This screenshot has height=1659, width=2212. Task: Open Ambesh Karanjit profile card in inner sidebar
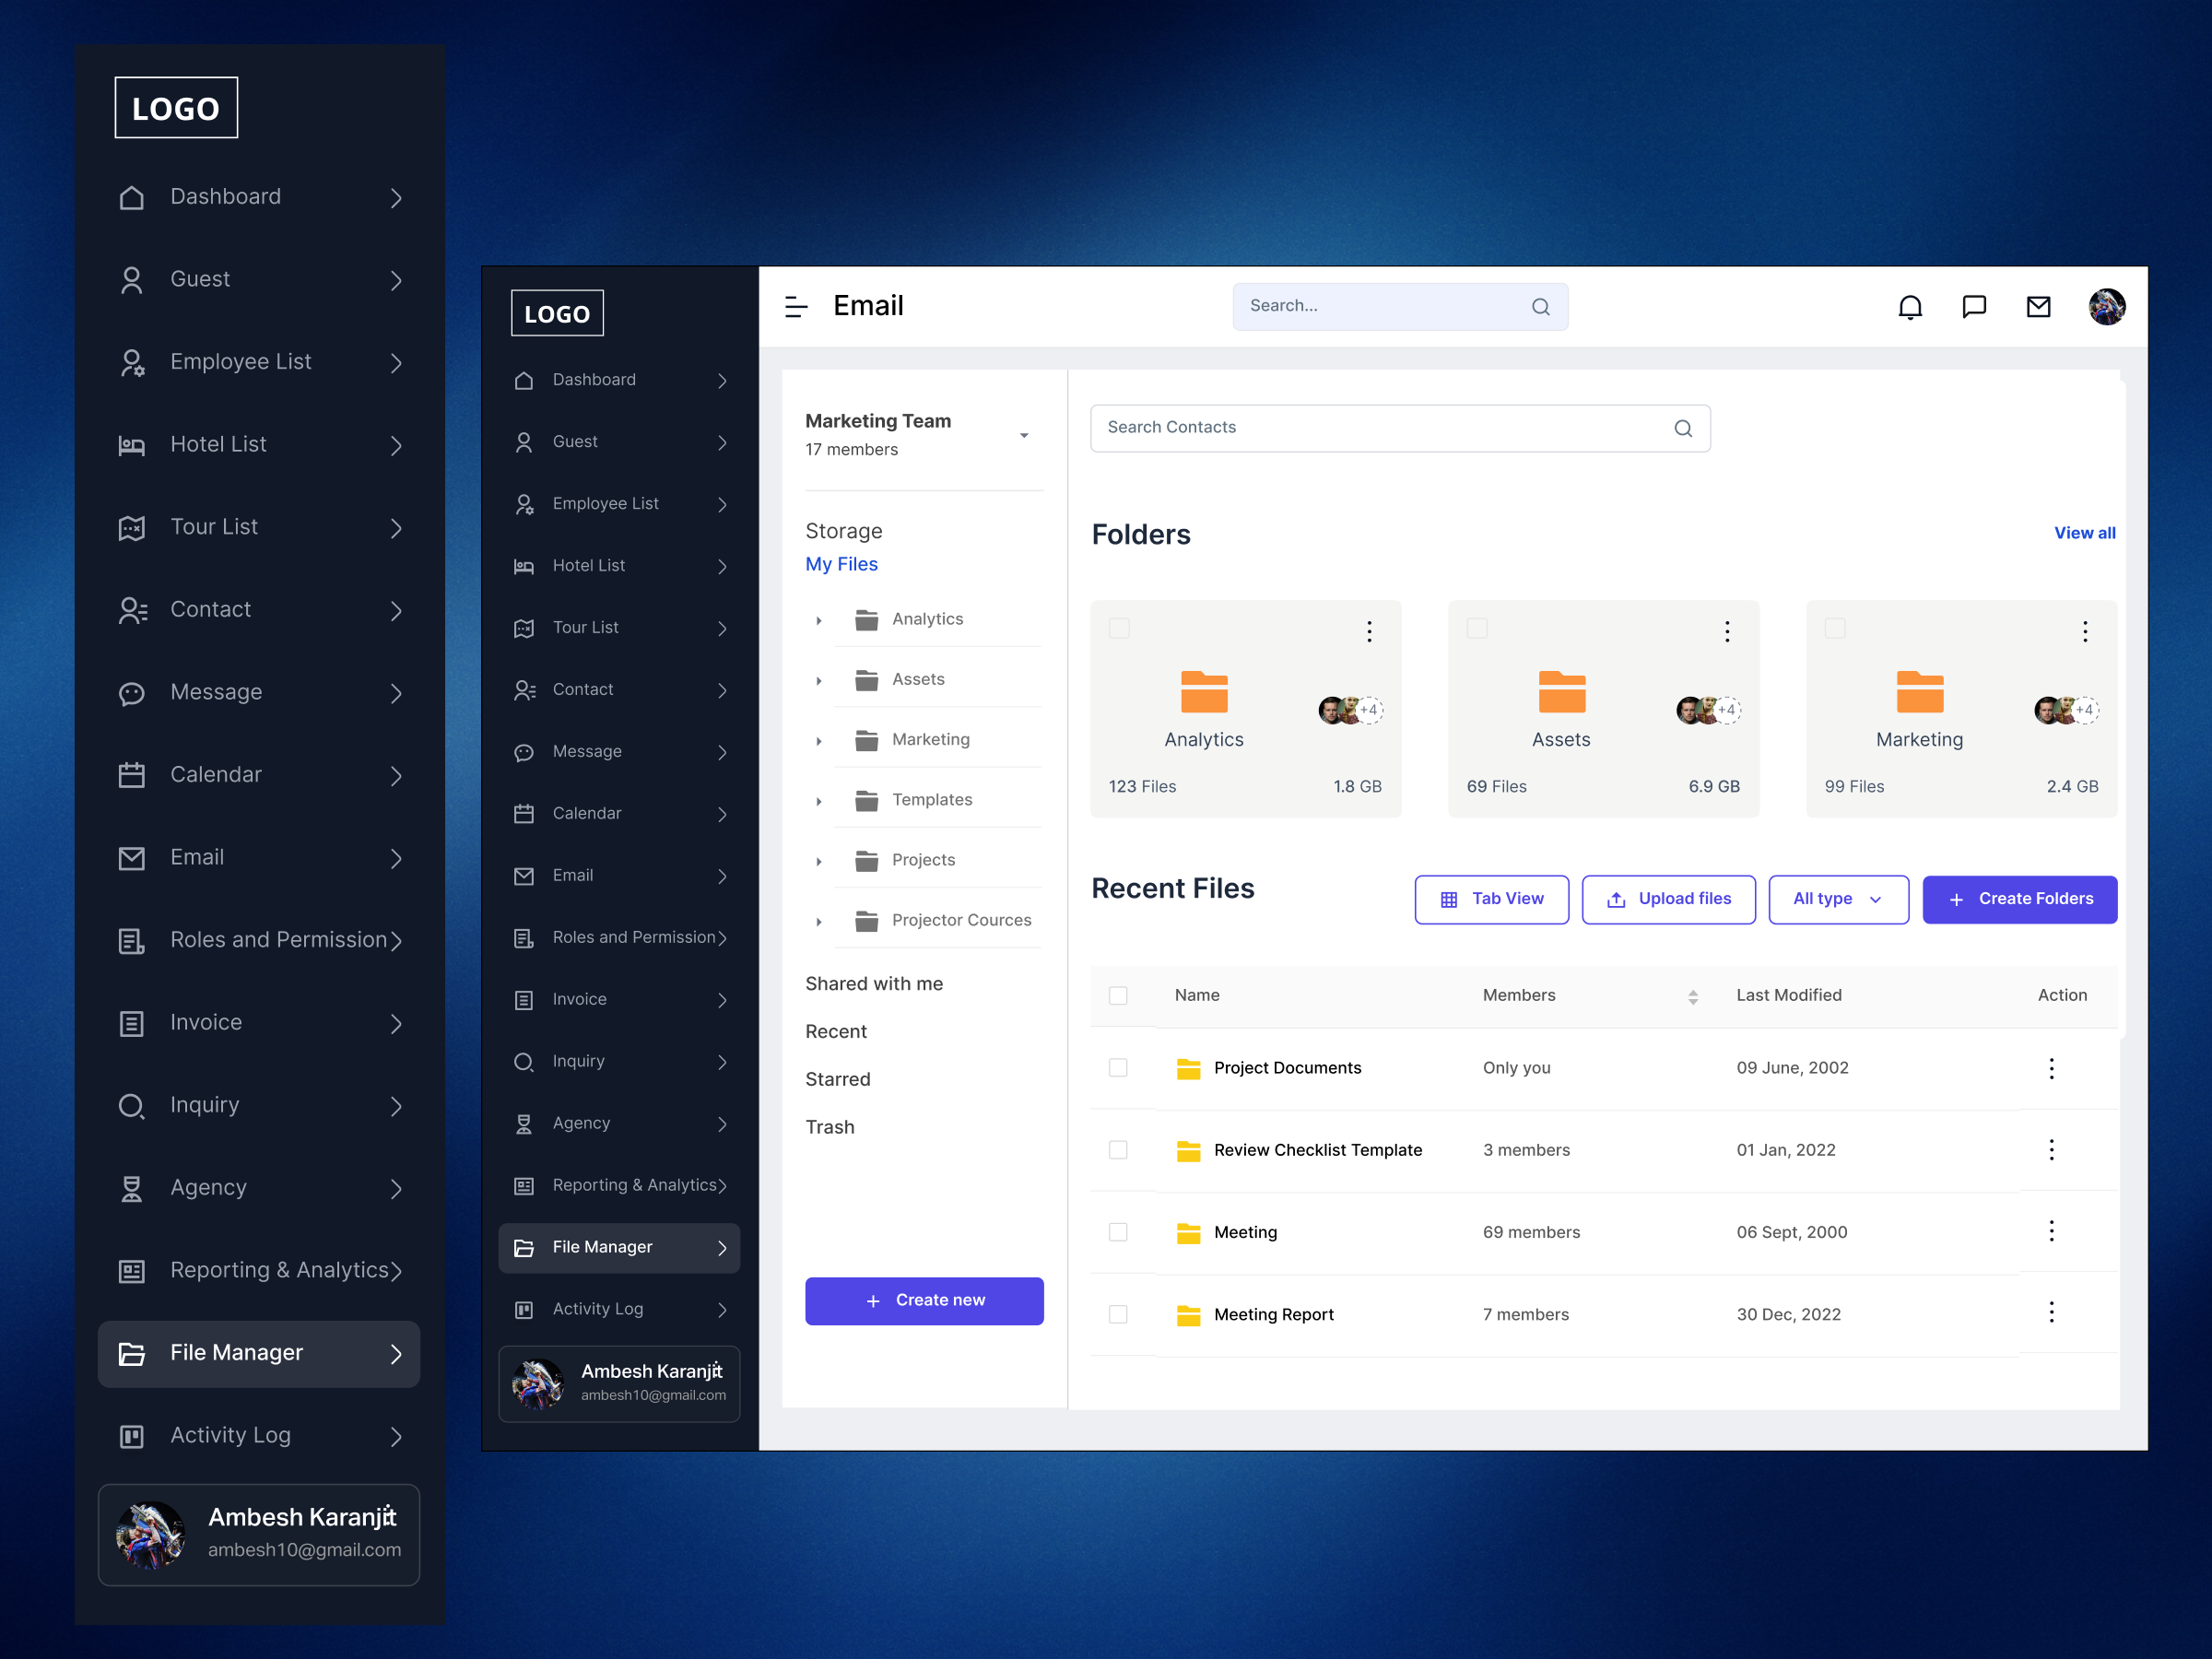[x=619, y=1384]
